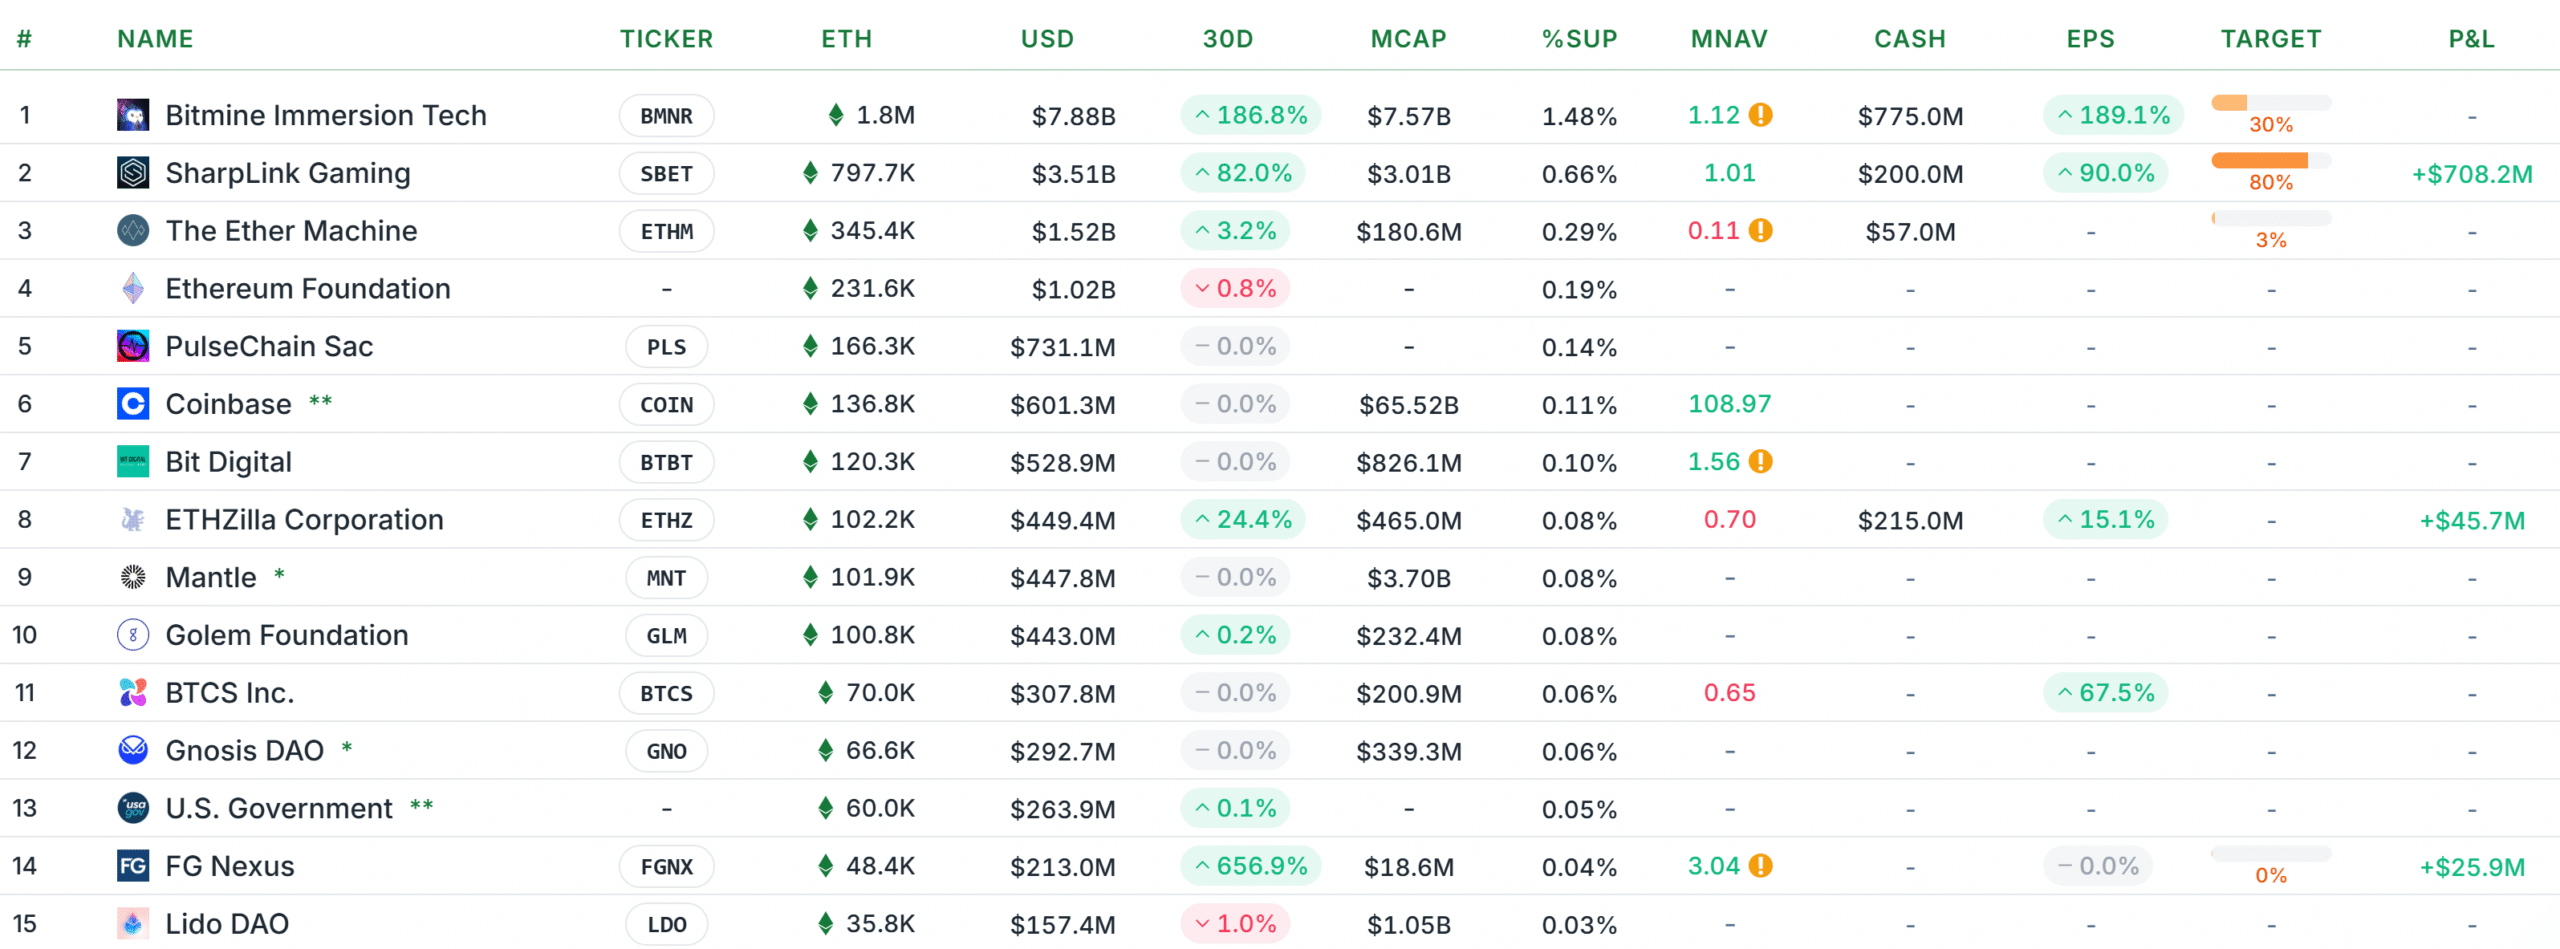This screenshot has width=2560, height=949.
Task: Click the Coinbase logo icon
Action: click(x=133, y=404)
